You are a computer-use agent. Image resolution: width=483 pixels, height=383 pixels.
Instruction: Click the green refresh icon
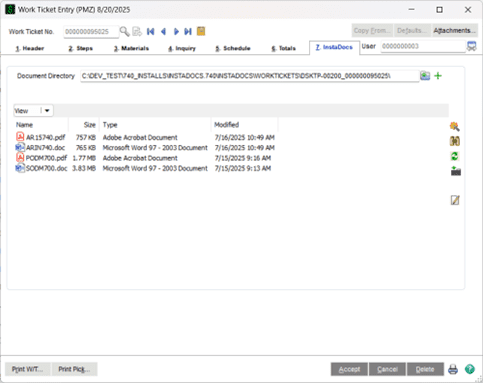(455, 156)
